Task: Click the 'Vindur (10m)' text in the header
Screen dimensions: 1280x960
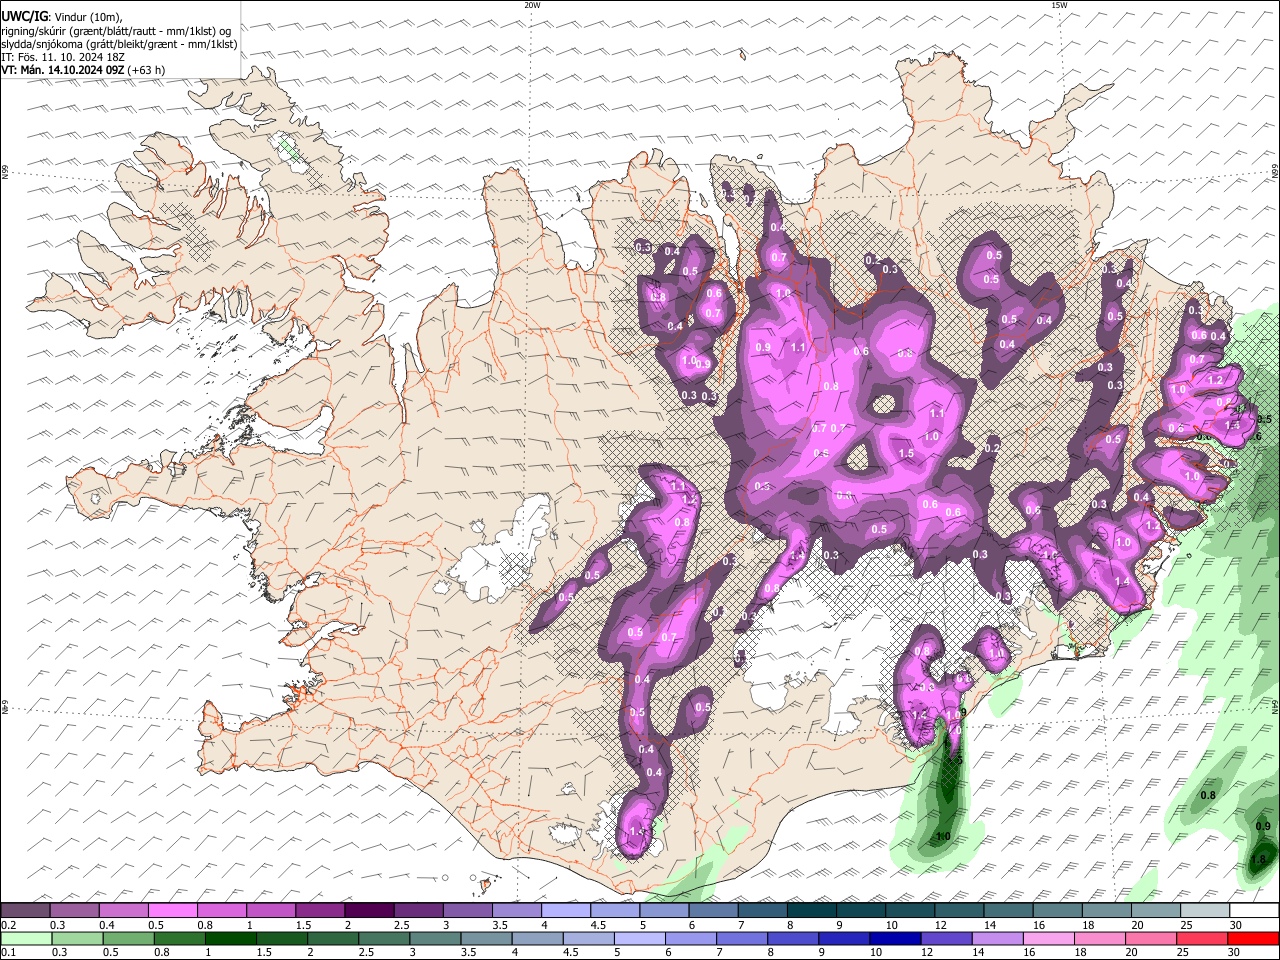Action: coord(87,17)
